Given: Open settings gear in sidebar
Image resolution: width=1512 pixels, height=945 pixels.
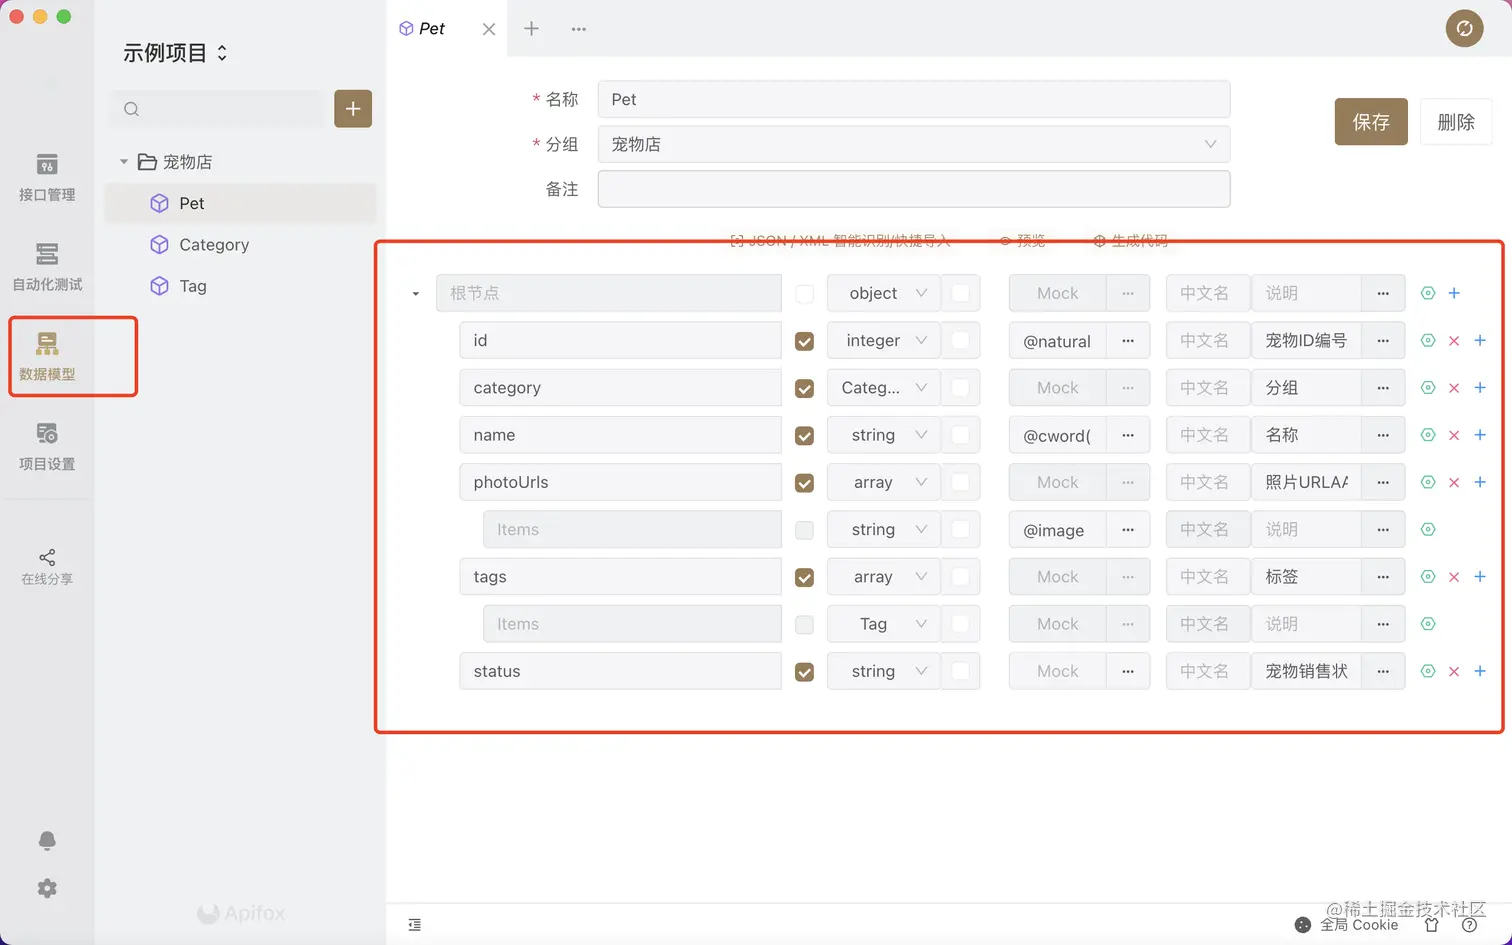Looking at the screenshot, I should (47, 888).
